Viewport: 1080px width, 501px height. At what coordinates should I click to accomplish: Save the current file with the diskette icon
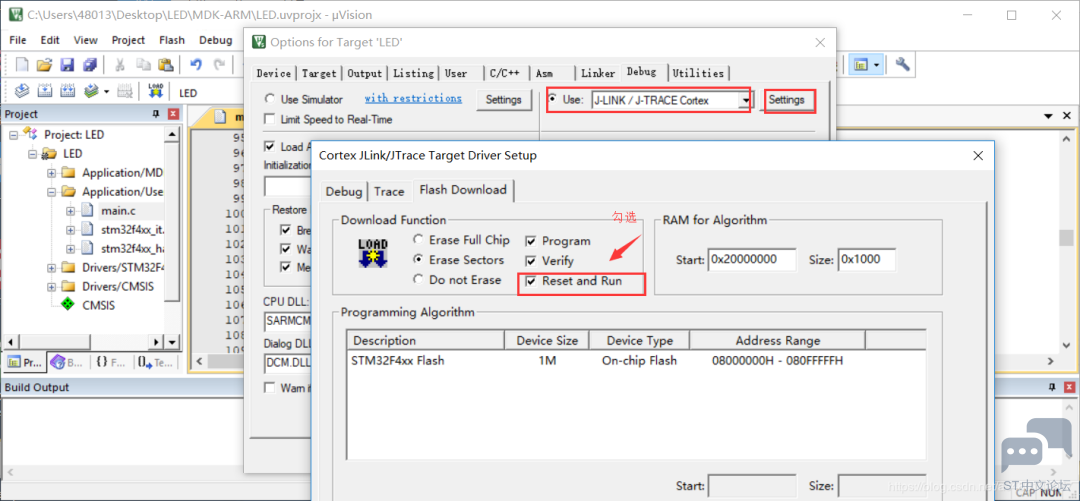(x=67, y=65)
